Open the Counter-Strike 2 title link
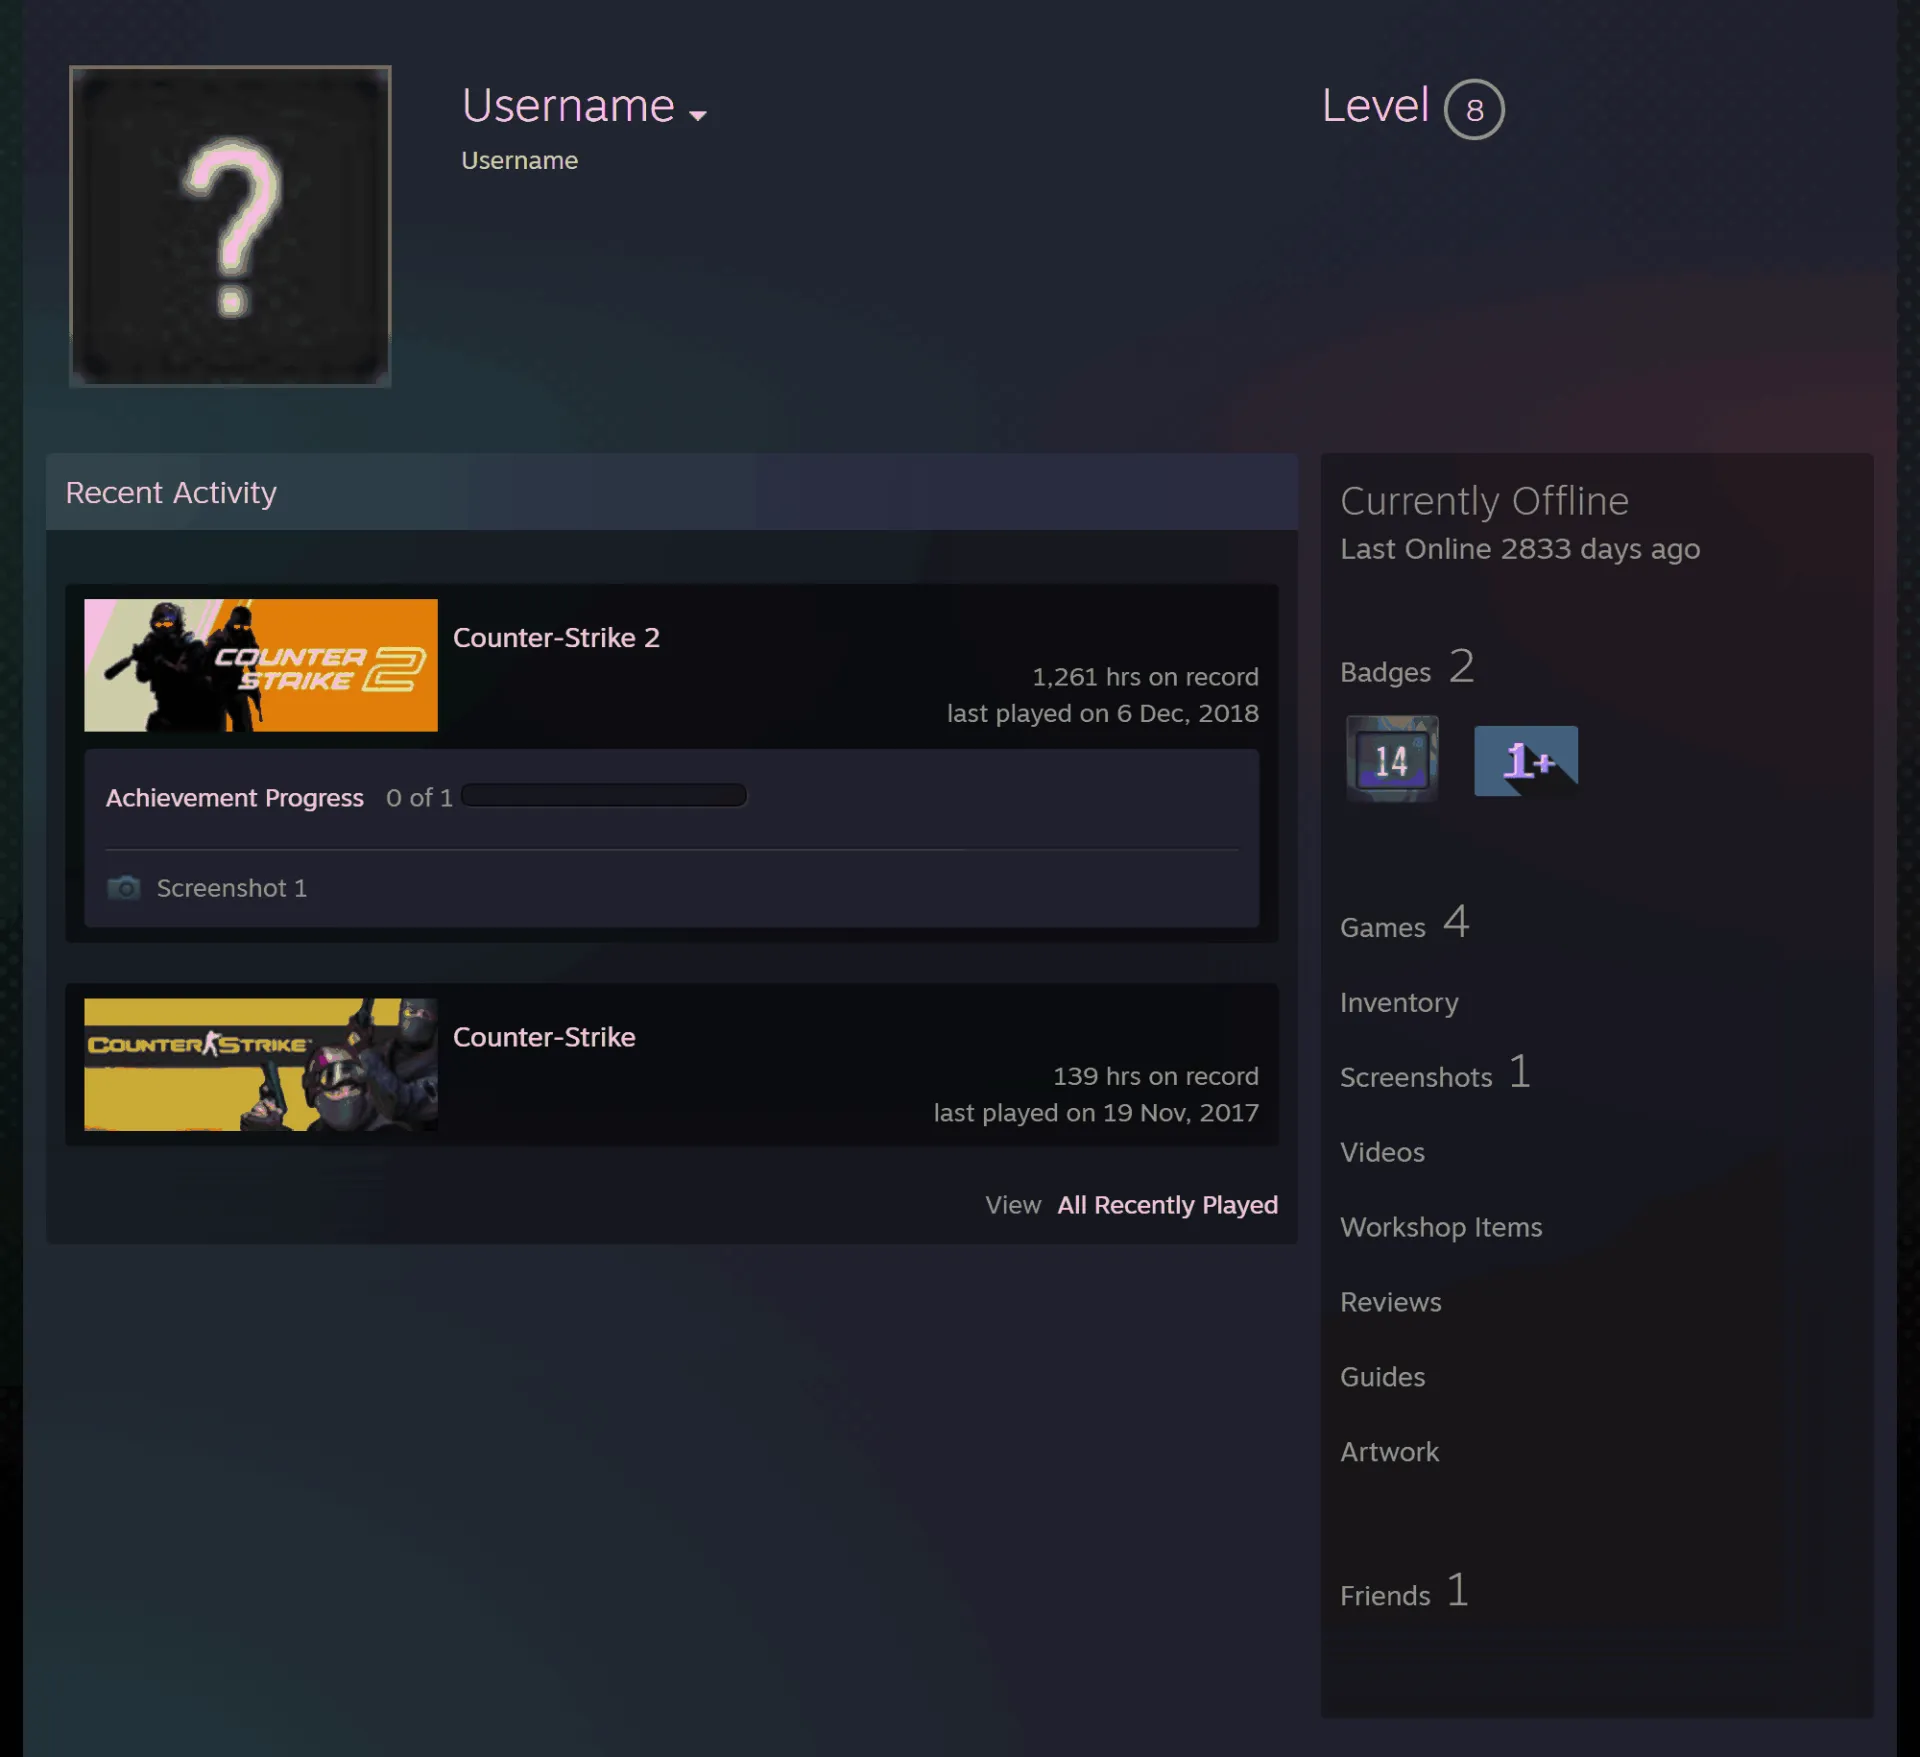This screenshot has width=1920, height=1757. pos(556,638)
